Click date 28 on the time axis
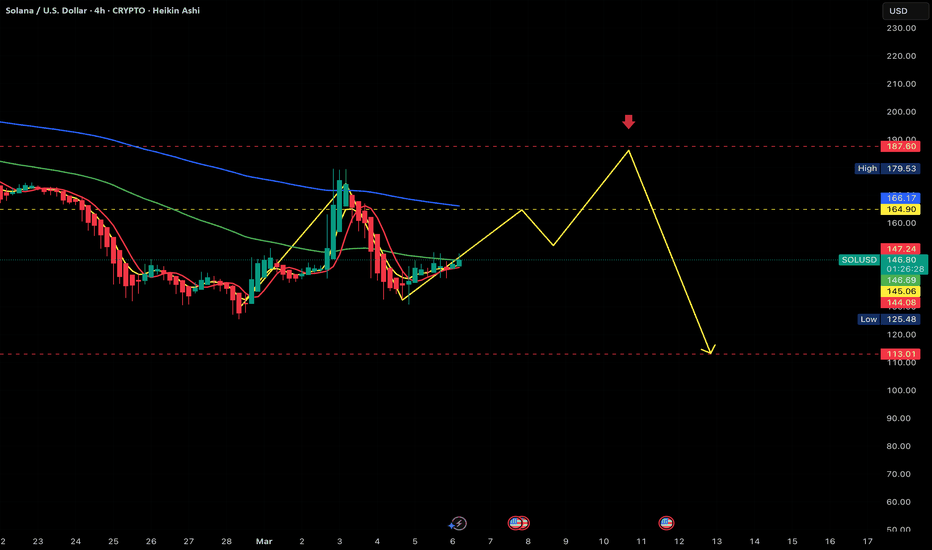This screenshot has width=932, height=550. click(x=226, y=541)
